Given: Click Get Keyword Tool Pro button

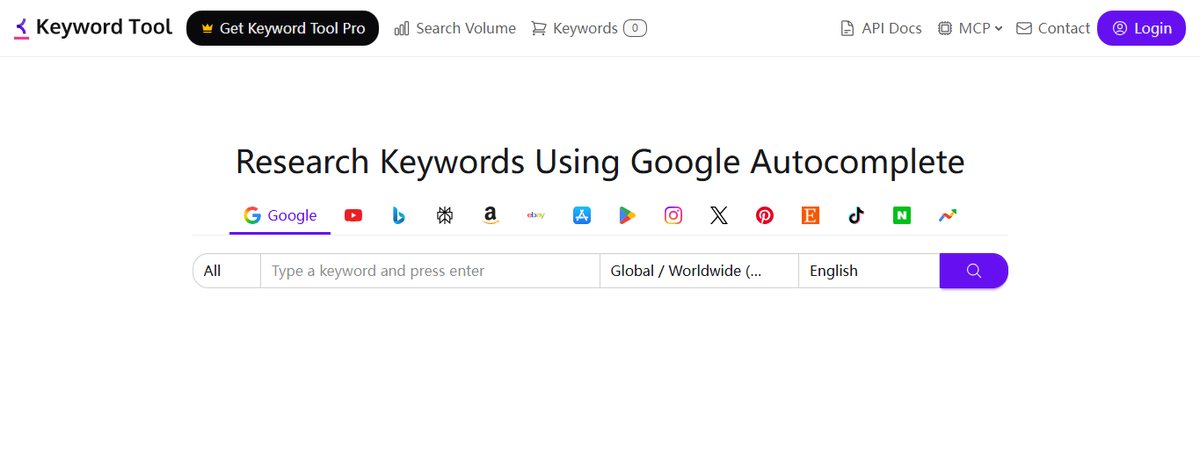Looking at the screenshot, I should [x=282, y=28].
